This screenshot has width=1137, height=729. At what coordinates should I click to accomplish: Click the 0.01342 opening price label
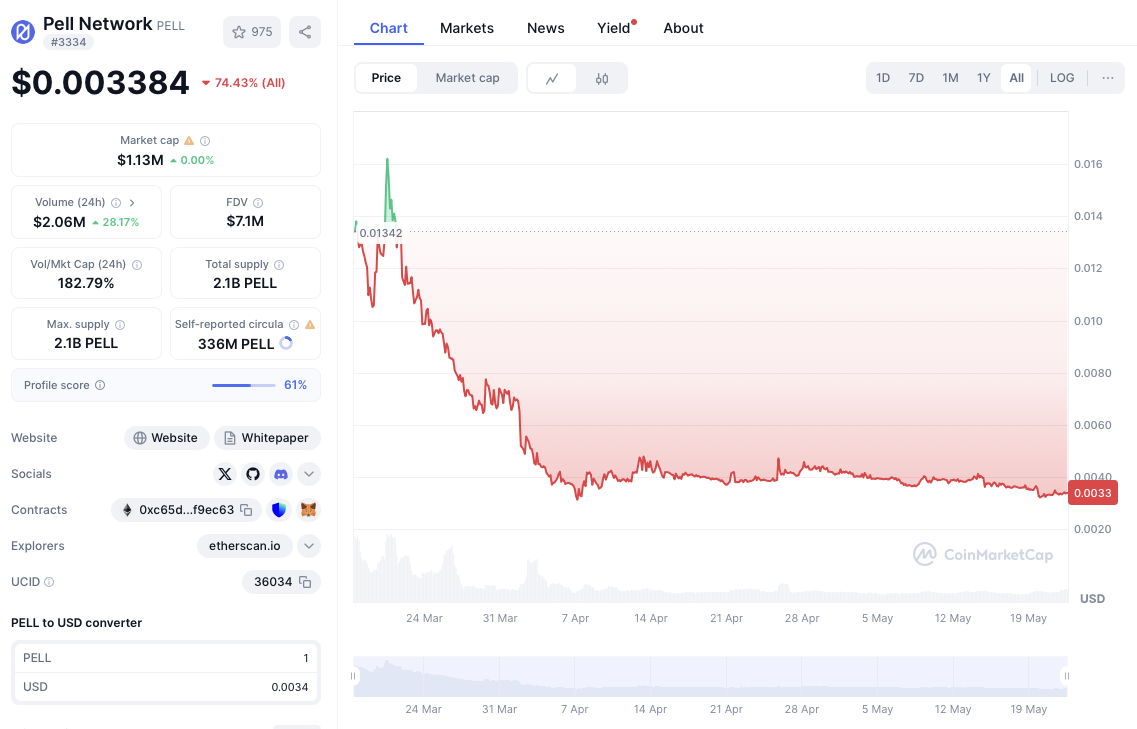pos(381,233)
